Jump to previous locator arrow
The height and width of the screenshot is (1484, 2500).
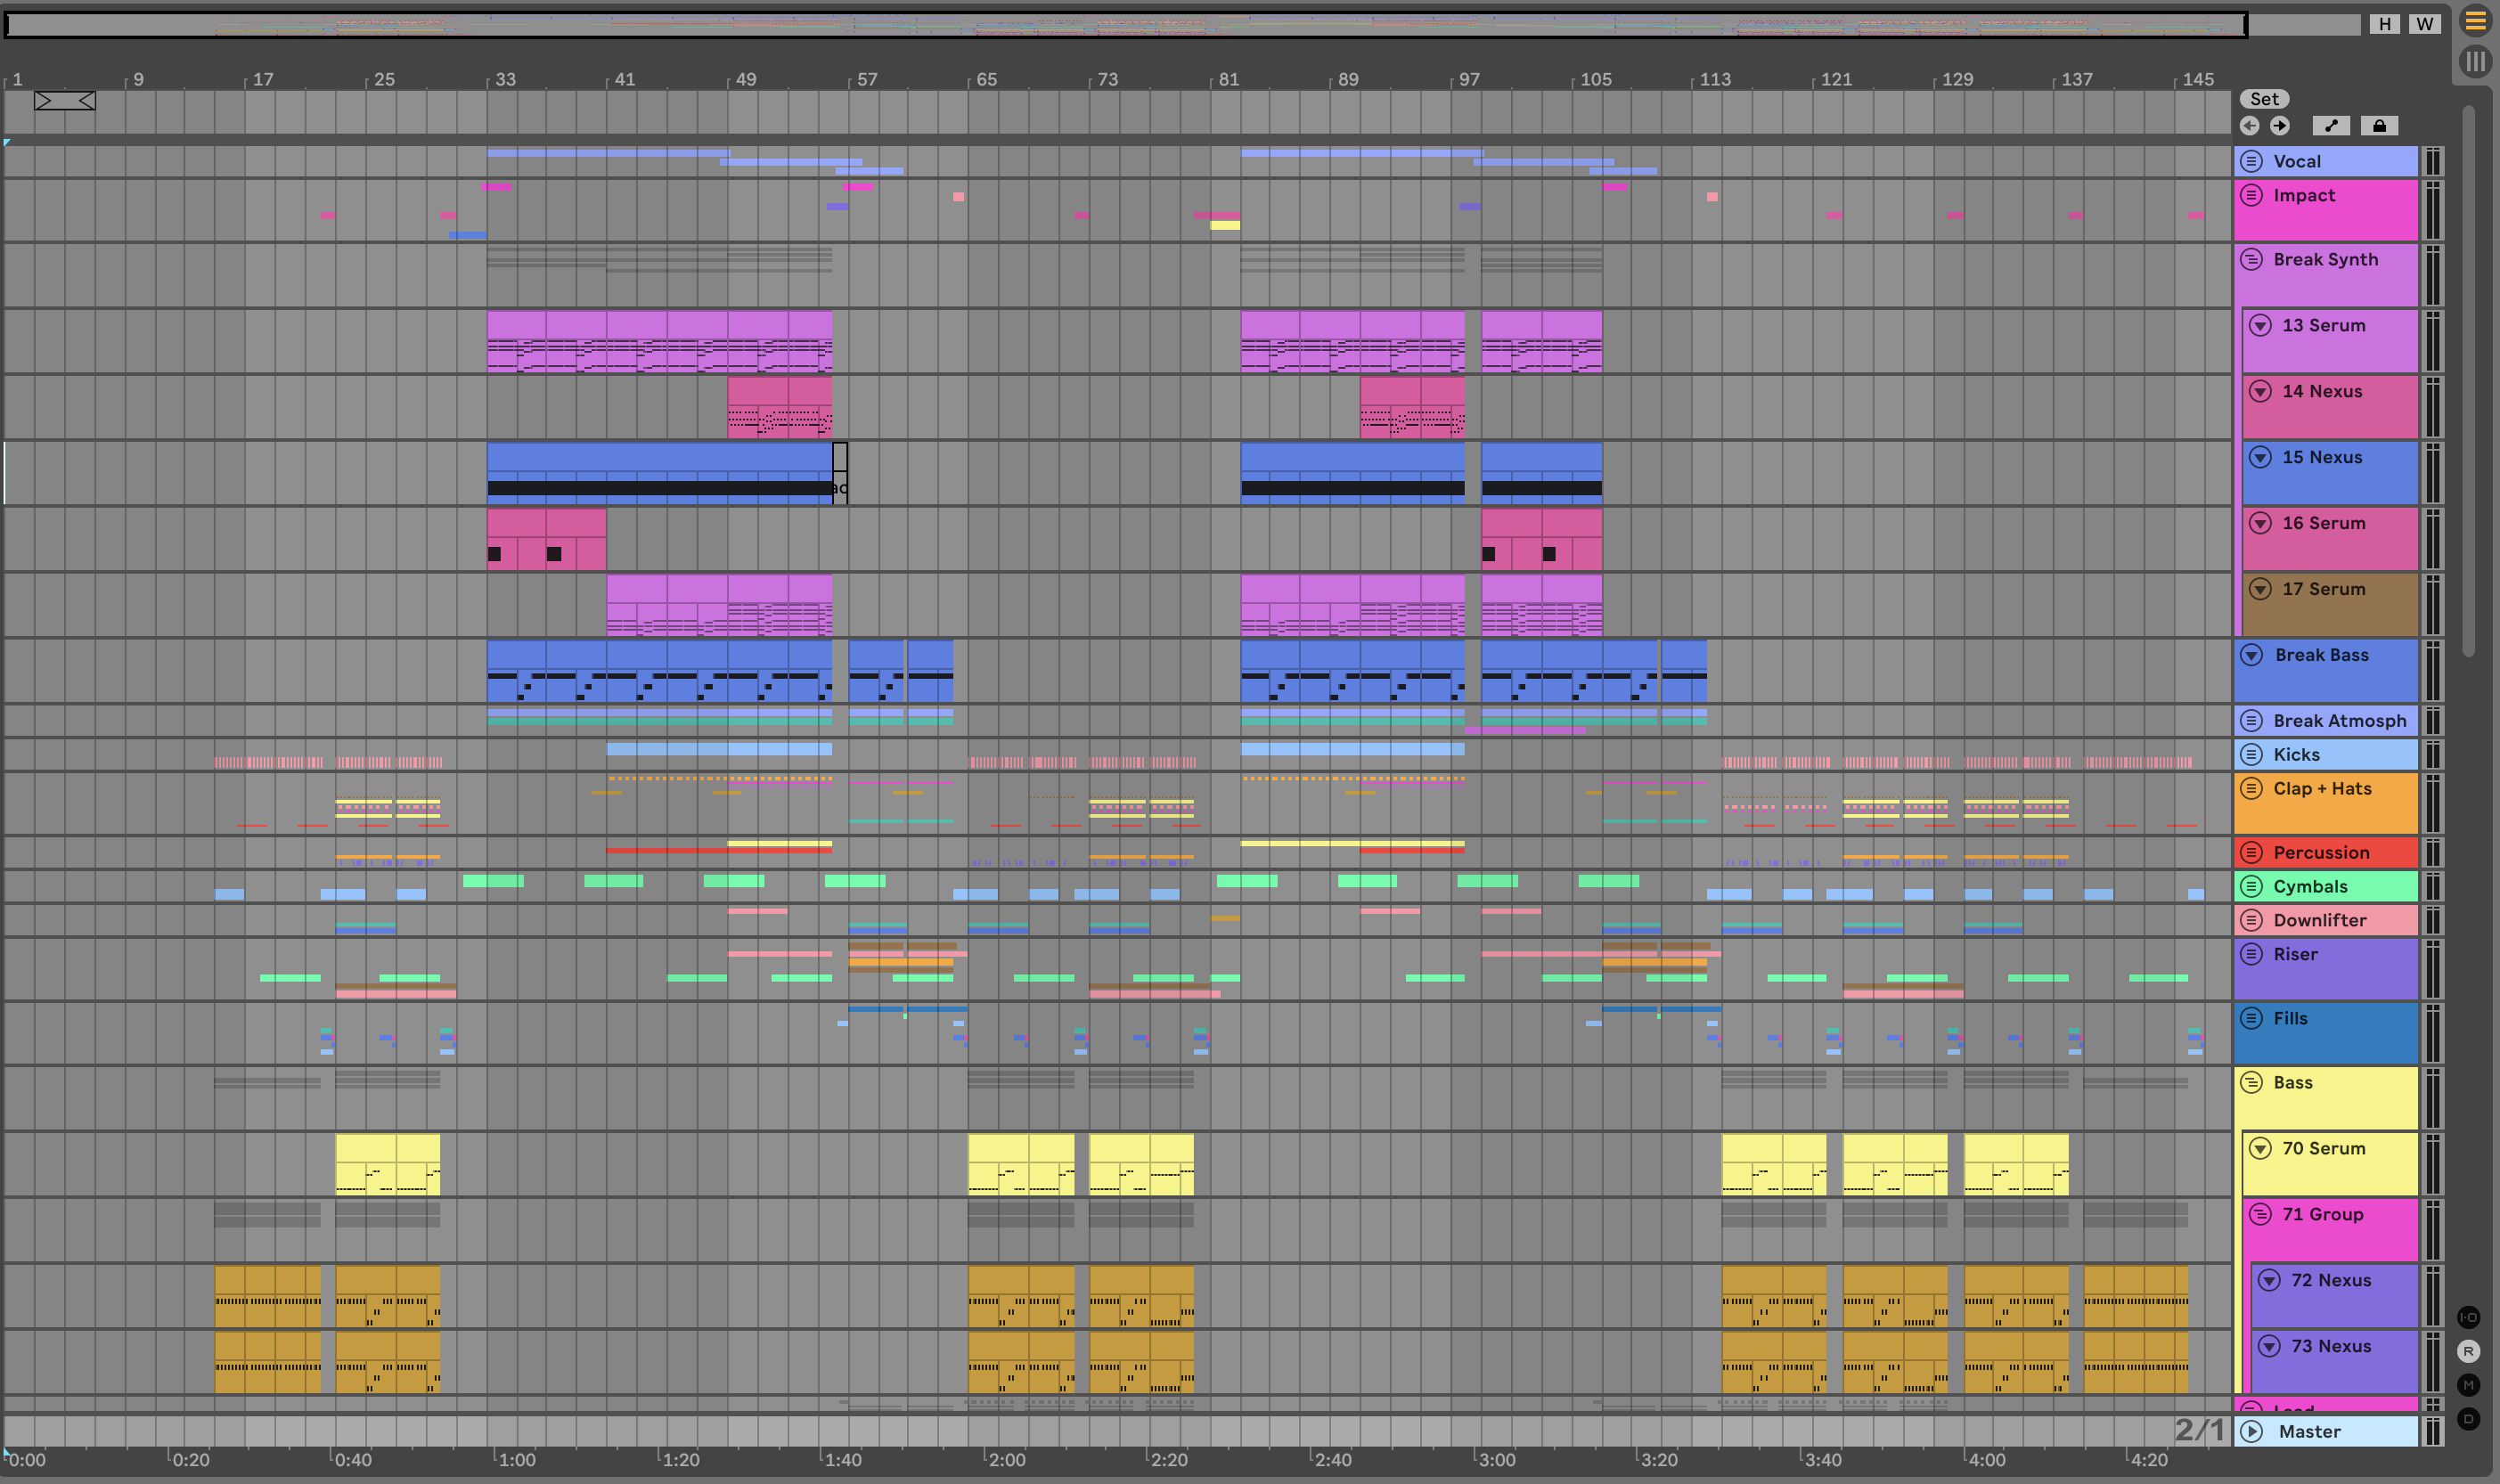pyautogui.click(x=2249, y=126)
